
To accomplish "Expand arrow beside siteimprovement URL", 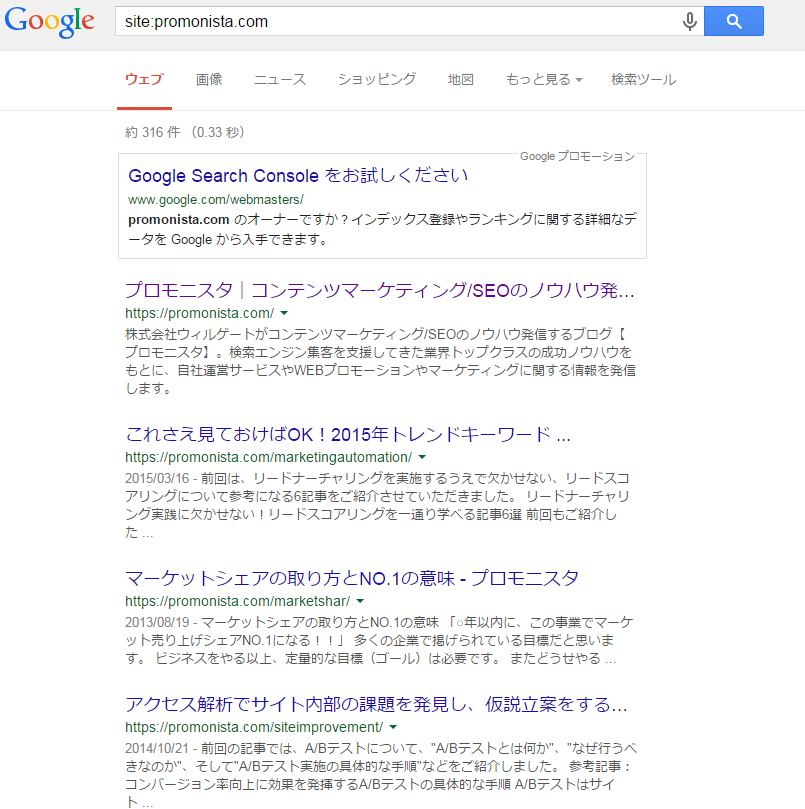I will [x=393, y=727].
